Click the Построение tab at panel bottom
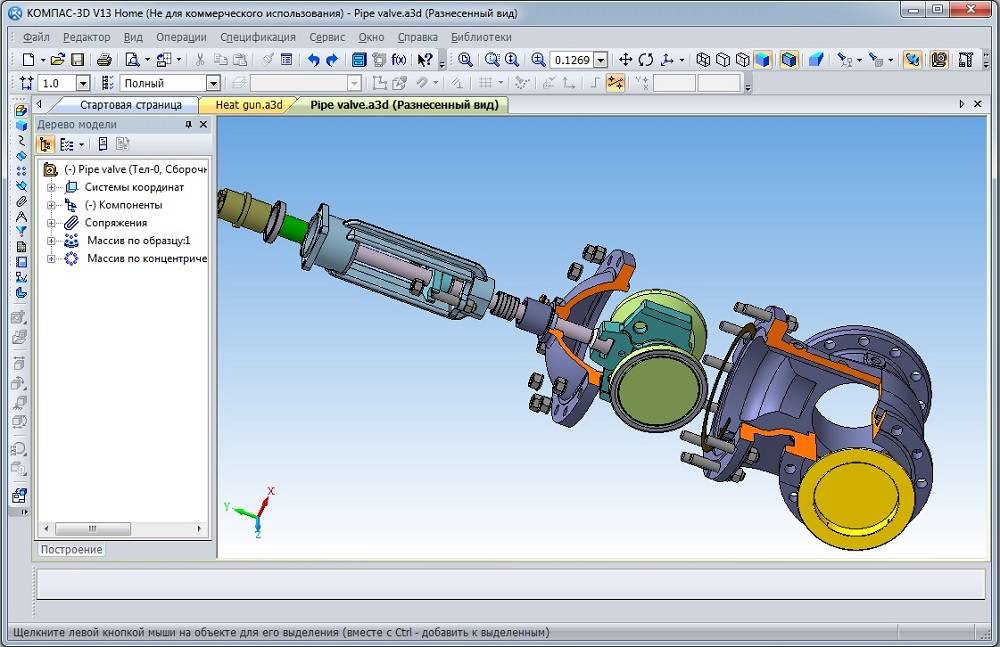 point(71,550)
